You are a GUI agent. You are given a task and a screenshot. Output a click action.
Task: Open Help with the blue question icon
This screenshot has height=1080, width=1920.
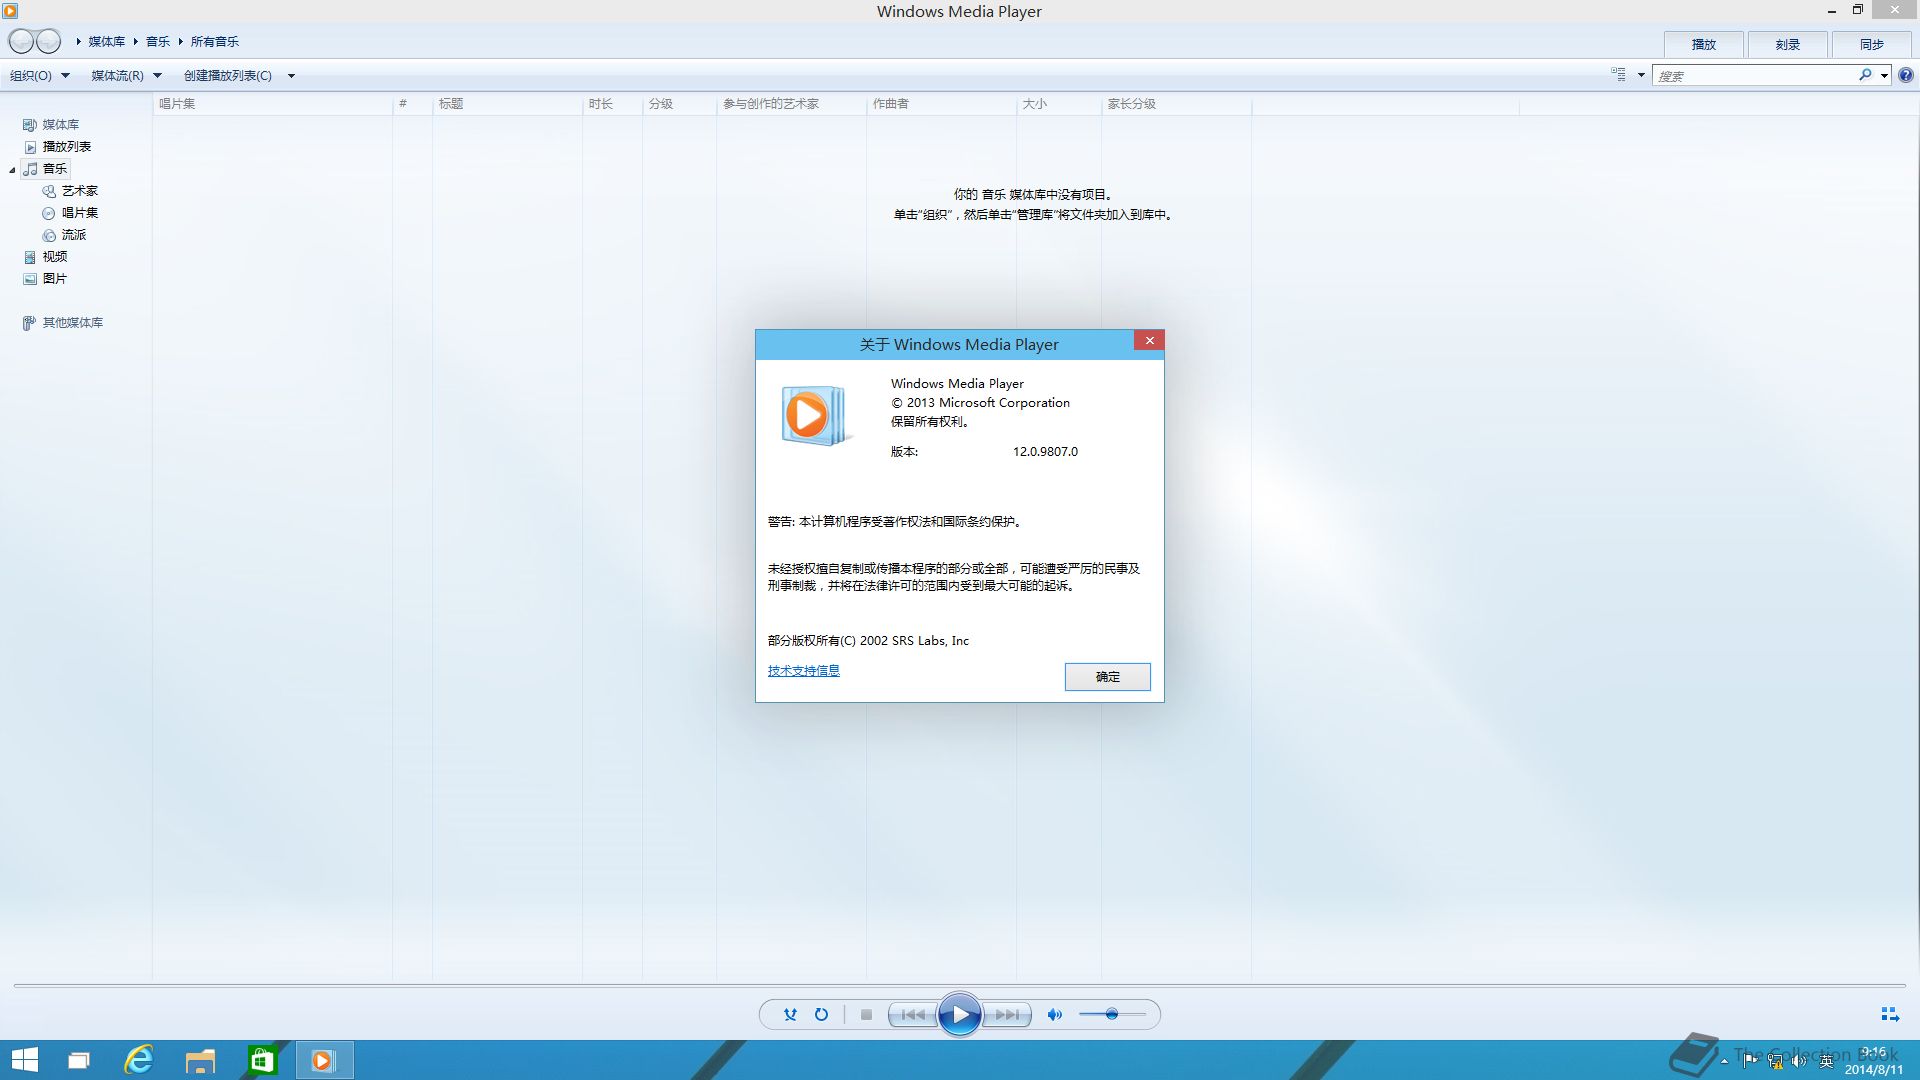[1906, 75]
